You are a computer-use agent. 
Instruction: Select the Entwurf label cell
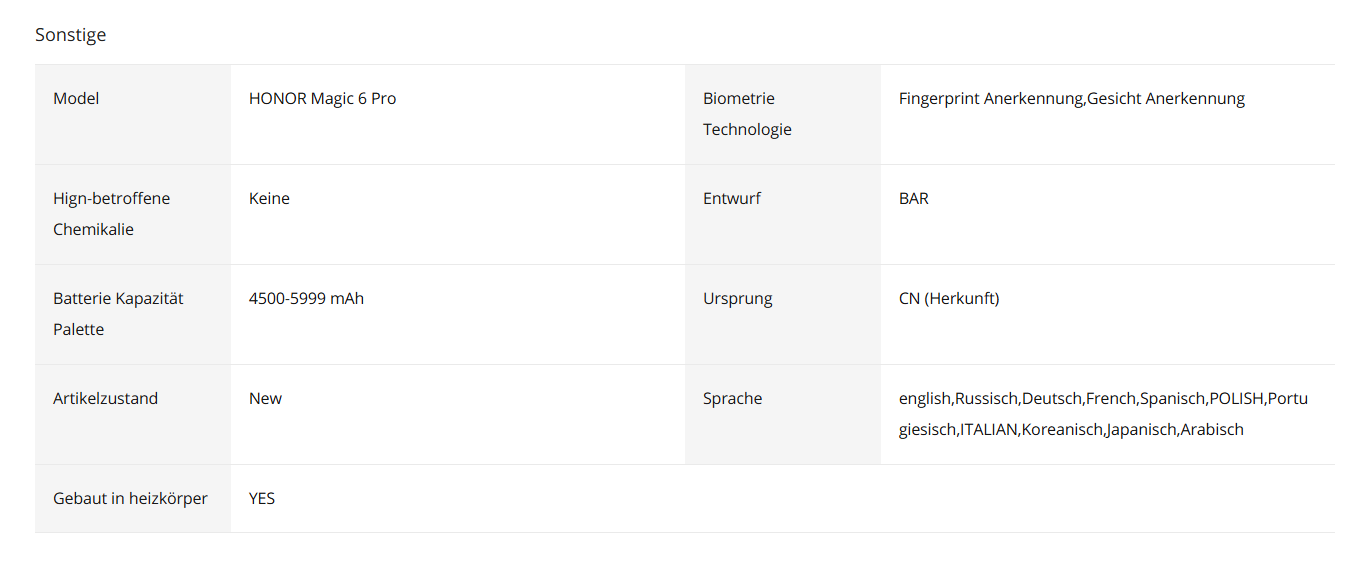click(x=783, y=215)
